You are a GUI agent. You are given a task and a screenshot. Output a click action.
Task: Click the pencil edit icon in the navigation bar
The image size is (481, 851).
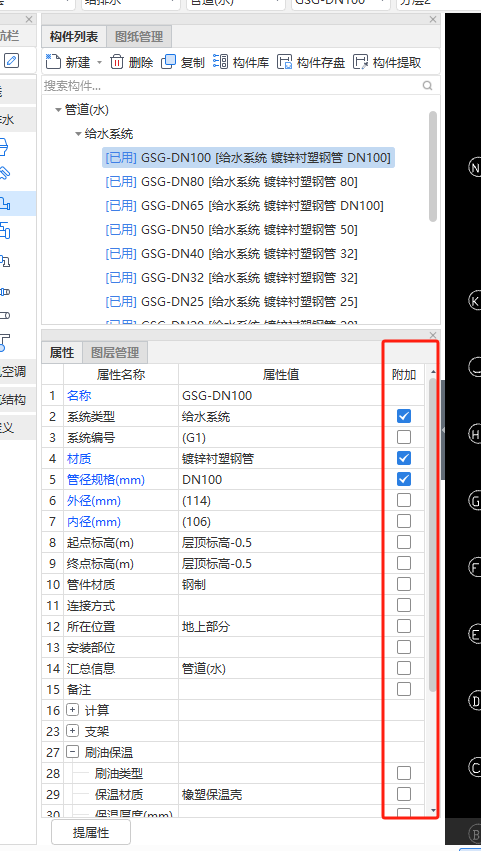coord(11,60)
